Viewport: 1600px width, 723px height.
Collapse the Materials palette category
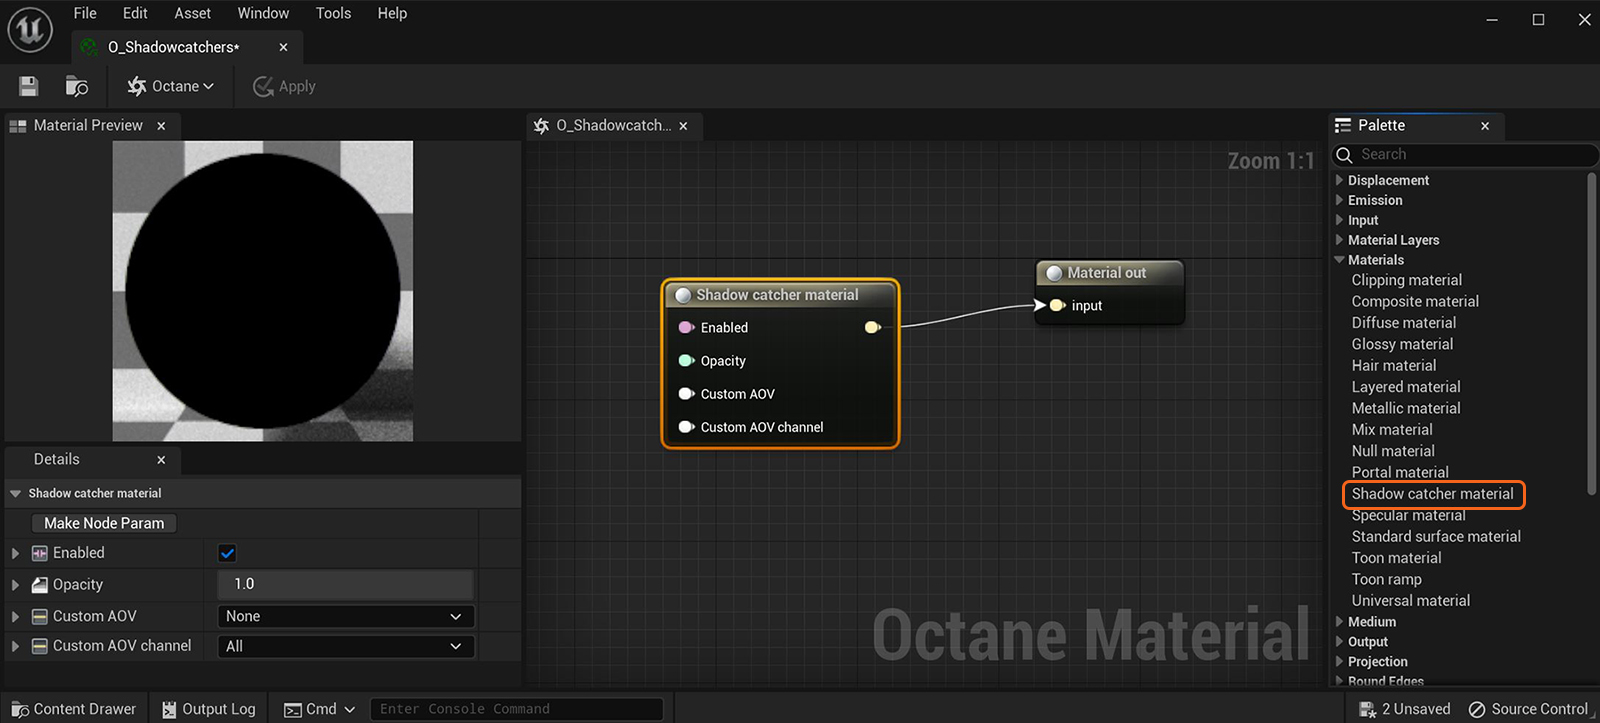click(1340, 260)
